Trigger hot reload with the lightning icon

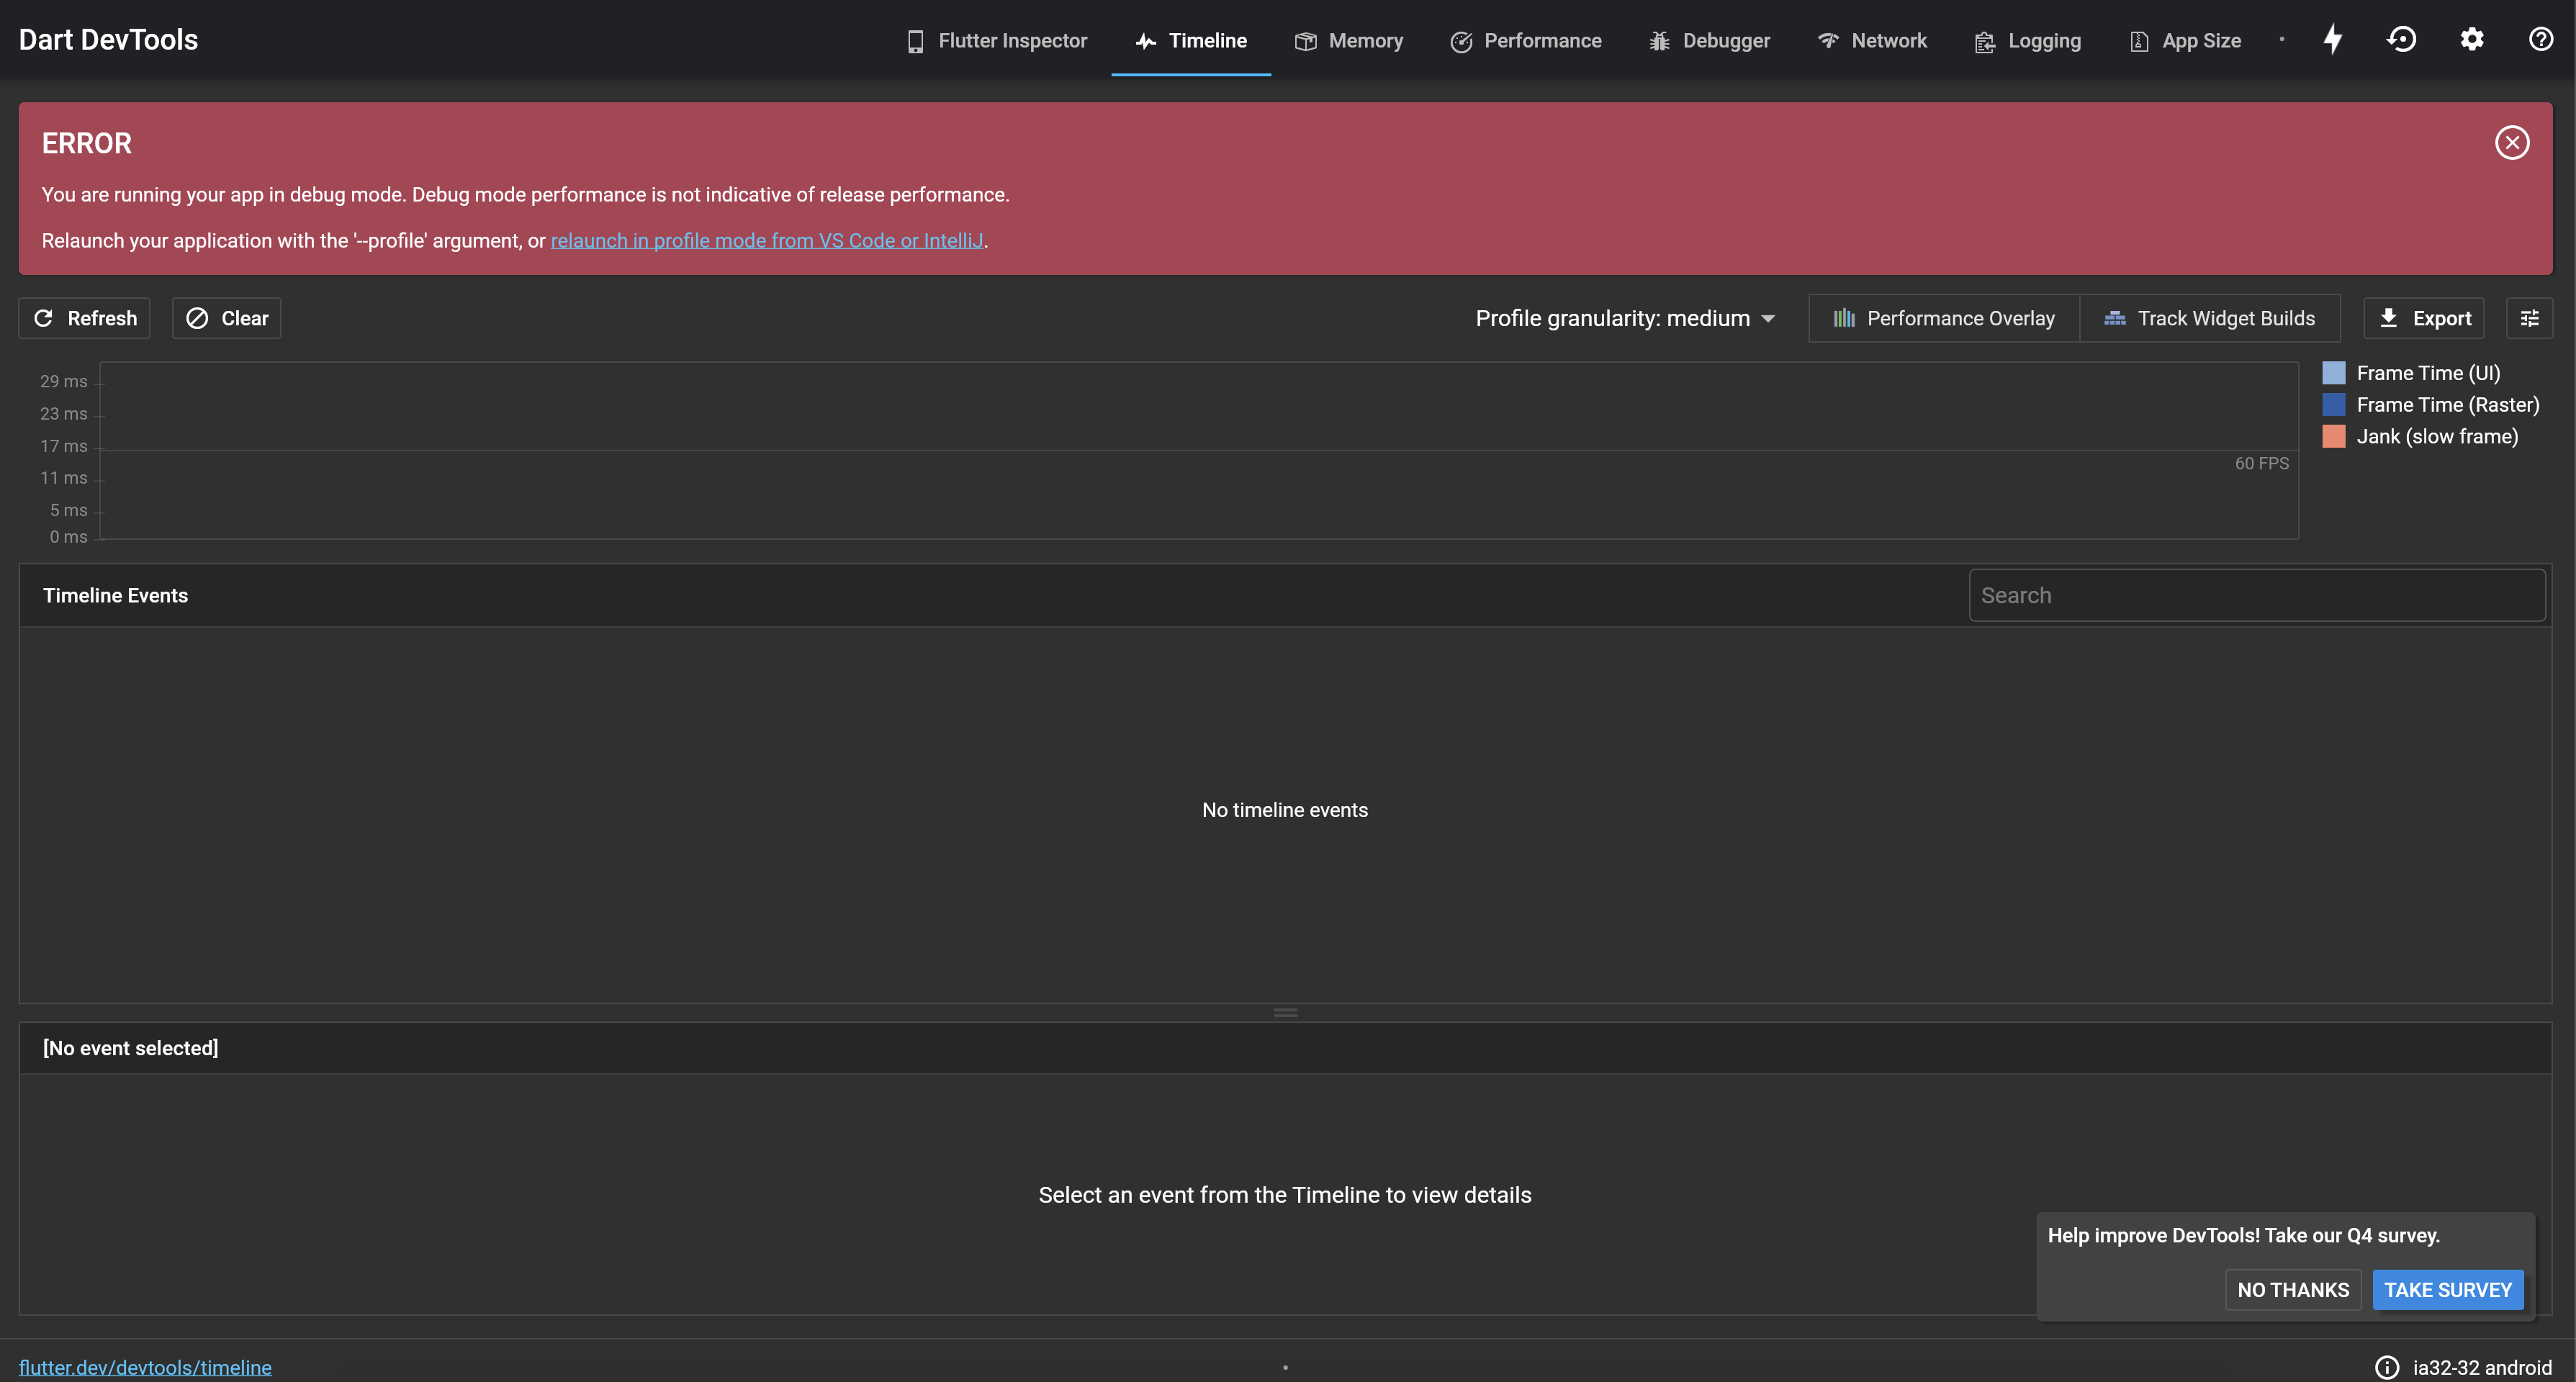(2333, 39)
